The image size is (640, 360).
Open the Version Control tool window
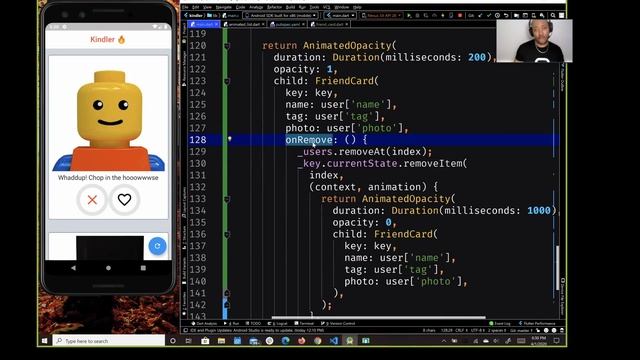tap(338, 324)
